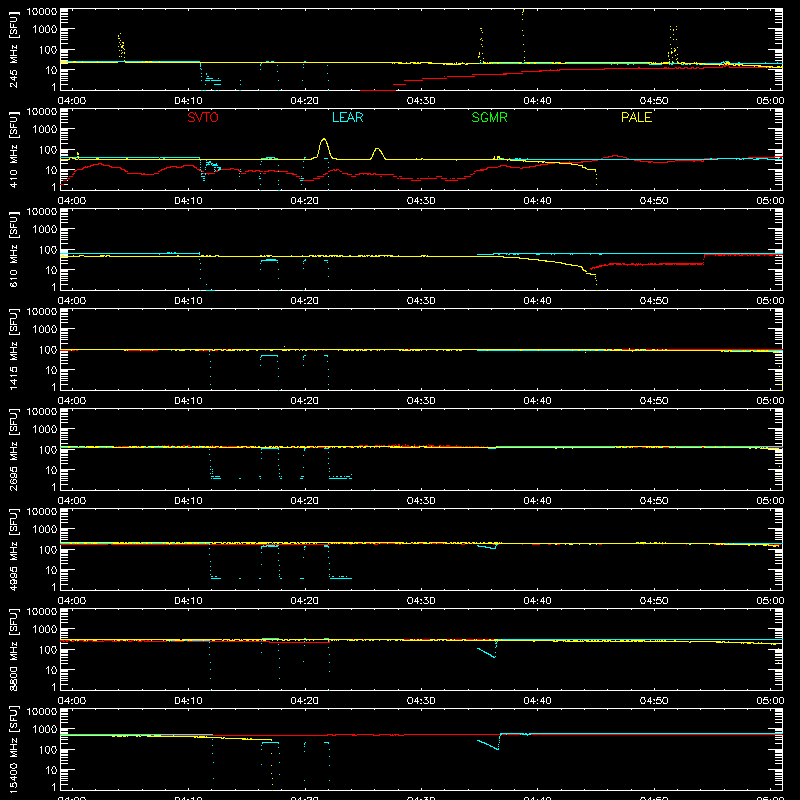Click the 100 tick of the 610 MHz plot

point(48,250)
